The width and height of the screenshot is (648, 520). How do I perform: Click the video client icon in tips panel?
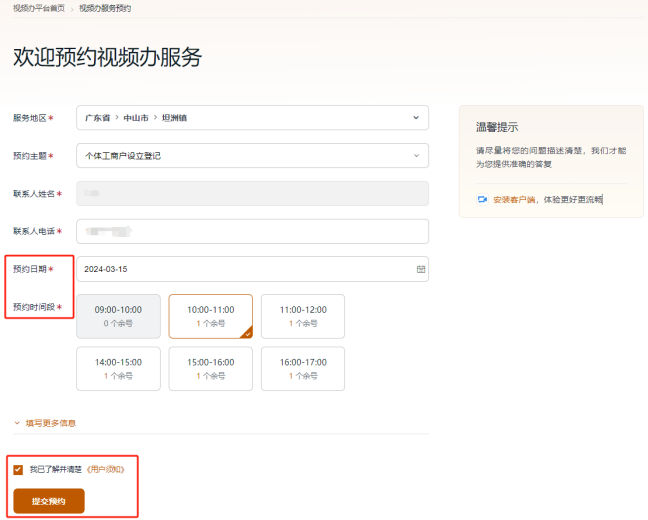point(482,199)
